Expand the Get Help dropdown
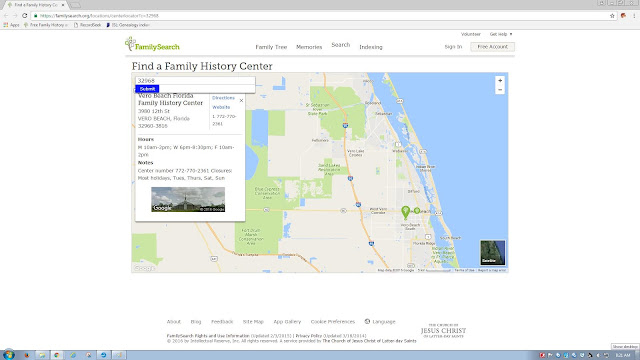 (501, 34)
